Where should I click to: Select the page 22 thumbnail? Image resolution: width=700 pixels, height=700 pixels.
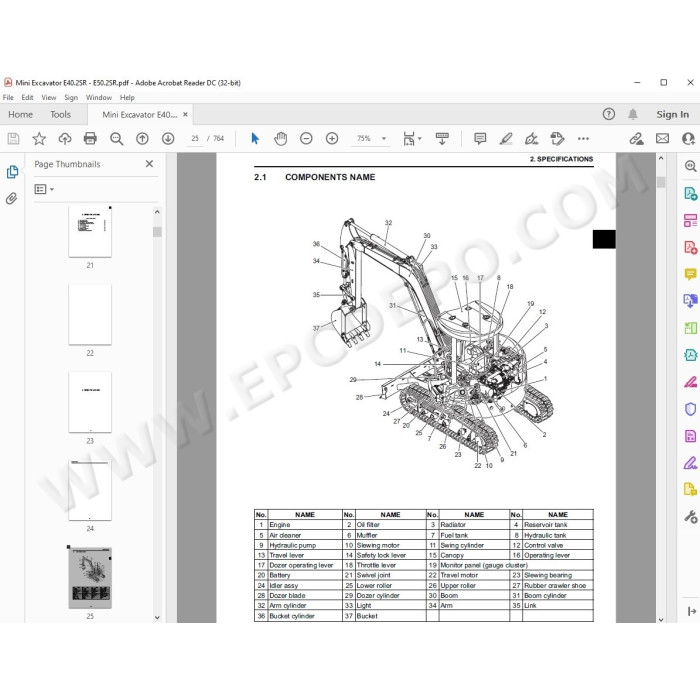(90, 315)
